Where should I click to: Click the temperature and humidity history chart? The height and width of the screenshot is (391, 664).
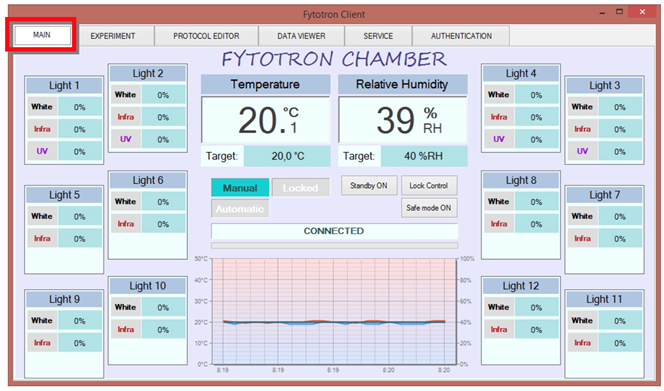pos(334,311)
